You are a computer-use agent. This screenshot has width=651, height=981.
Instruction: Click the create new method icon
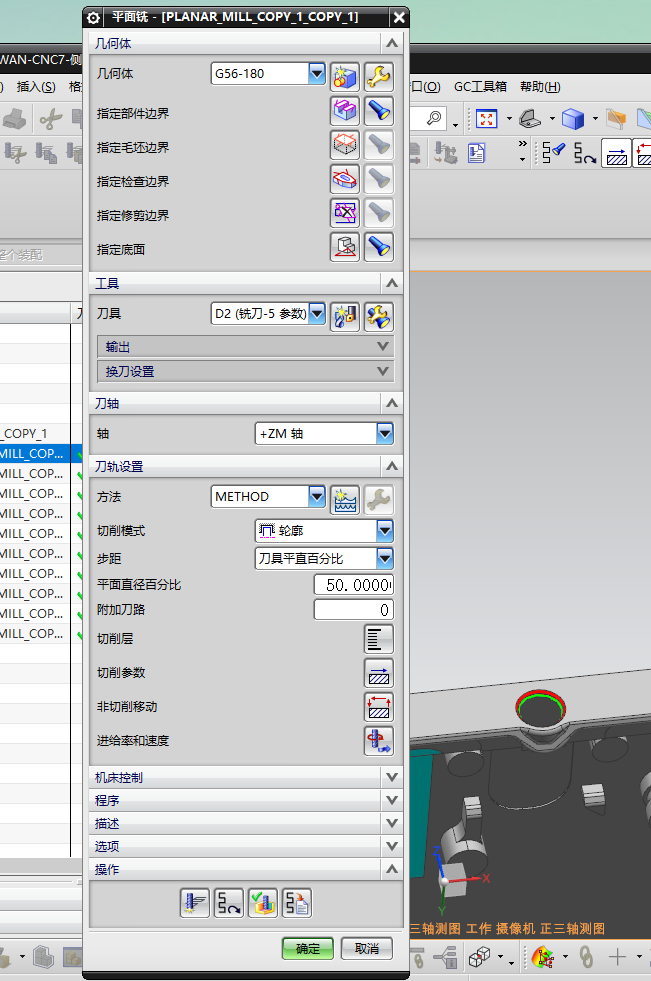tap(345, 499)
